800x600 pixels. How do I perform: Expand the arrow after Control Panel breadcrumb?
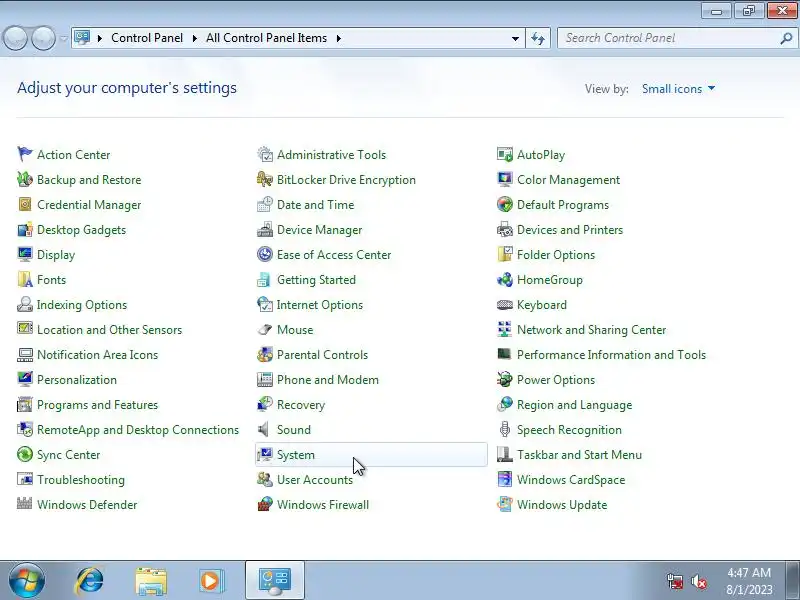coord(194,38)
